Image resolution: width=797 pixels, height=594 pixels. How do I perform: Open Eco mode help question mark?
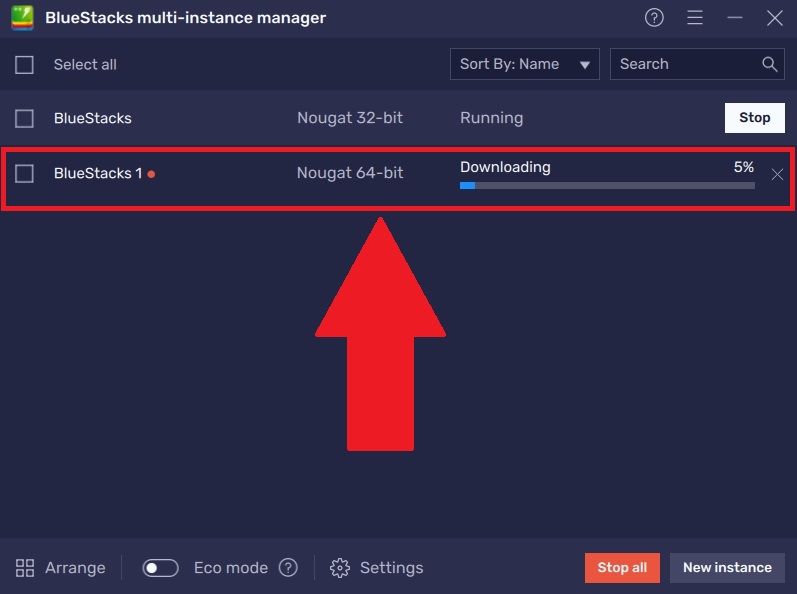(288, 568)
